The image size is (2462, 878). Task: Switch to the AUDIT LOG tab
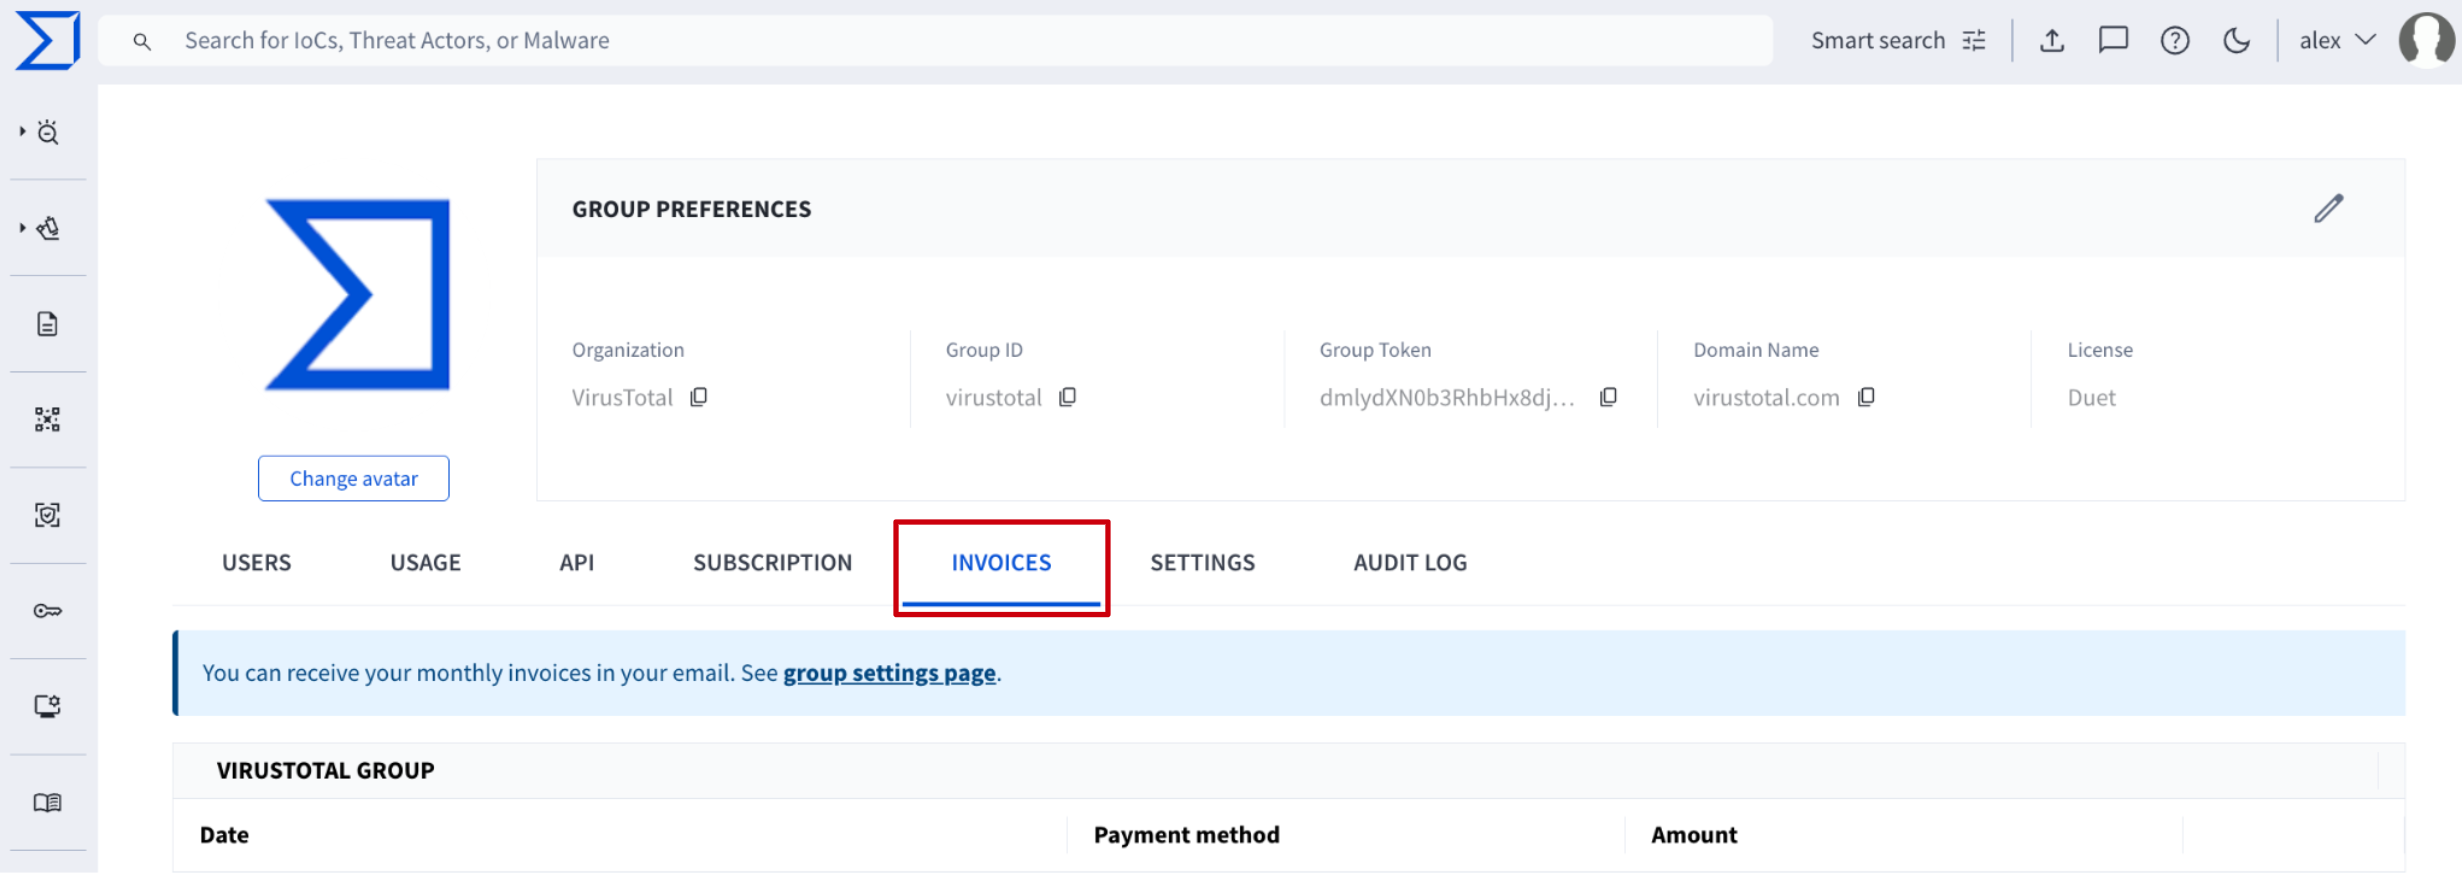point(1410,562)
